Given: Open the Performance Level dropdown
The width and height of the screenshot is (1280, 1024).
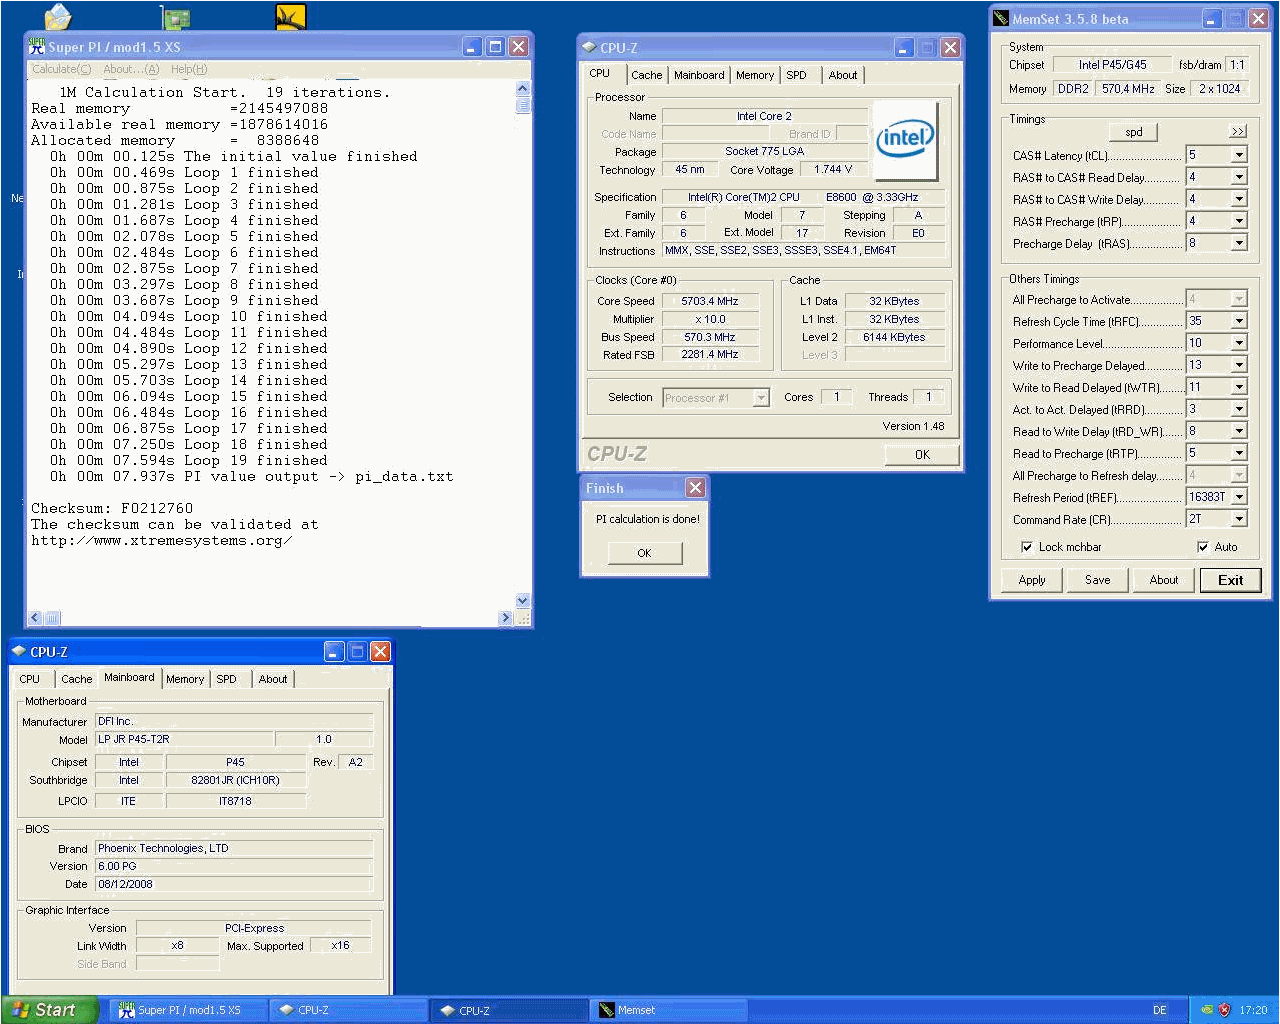Looking at the screenshot, I should coord(1239,343).
